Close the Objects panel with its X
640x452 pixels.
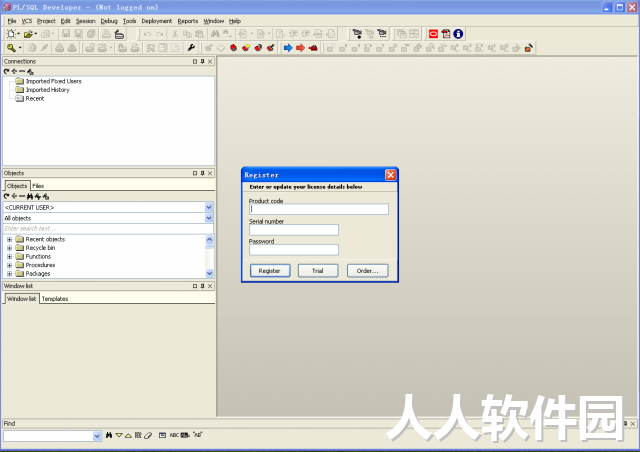[x=210, y=173]
